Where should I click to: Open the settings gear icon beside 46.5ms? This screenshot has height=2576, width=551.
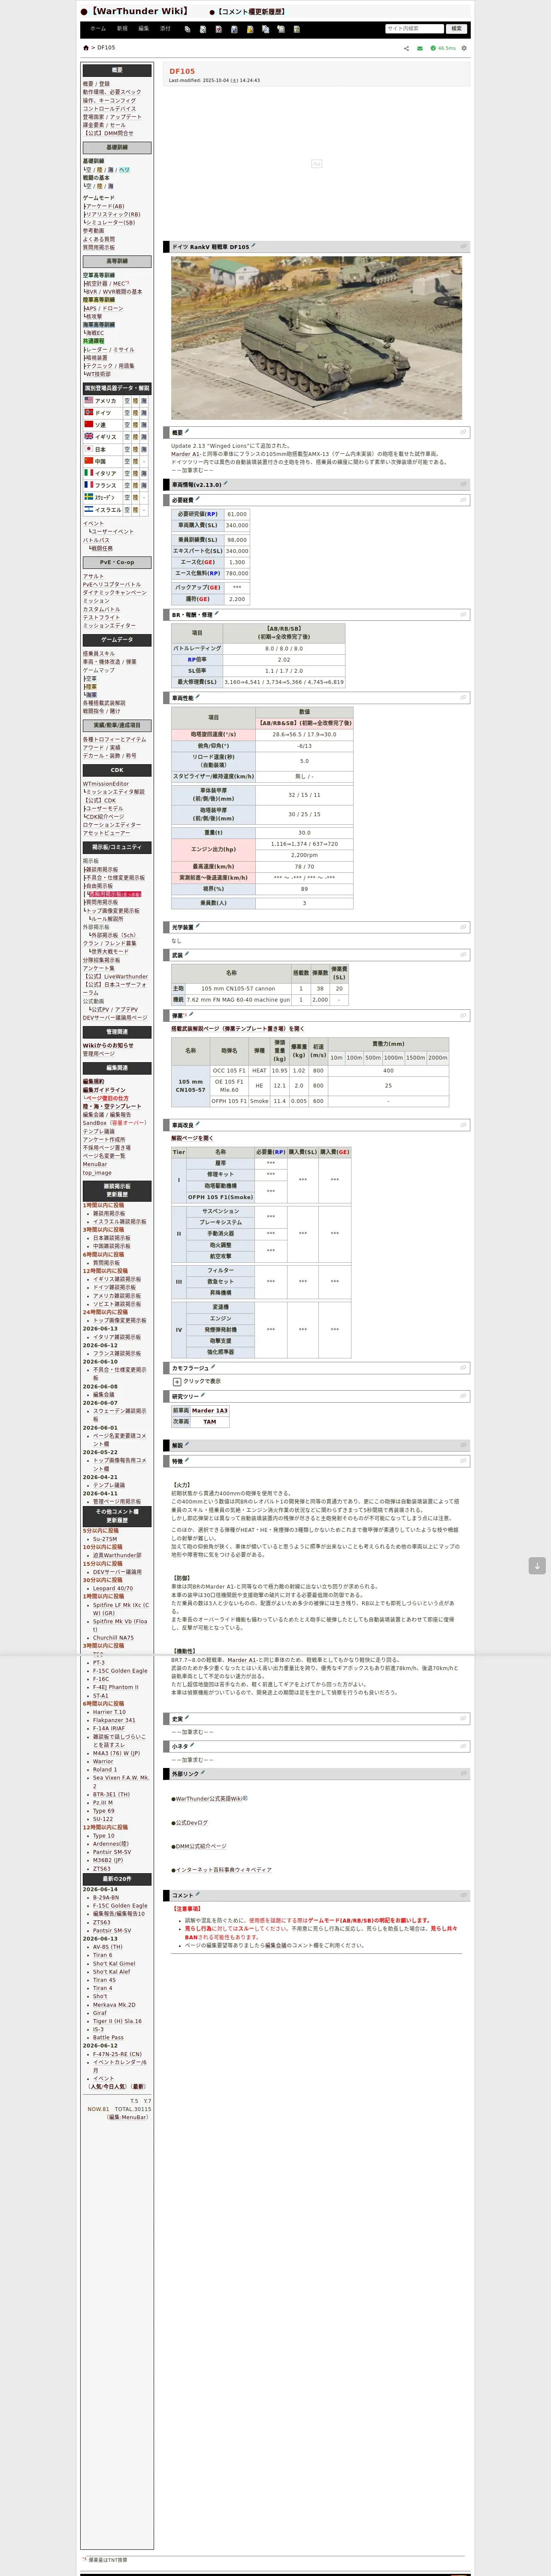(x=464, y=48)
